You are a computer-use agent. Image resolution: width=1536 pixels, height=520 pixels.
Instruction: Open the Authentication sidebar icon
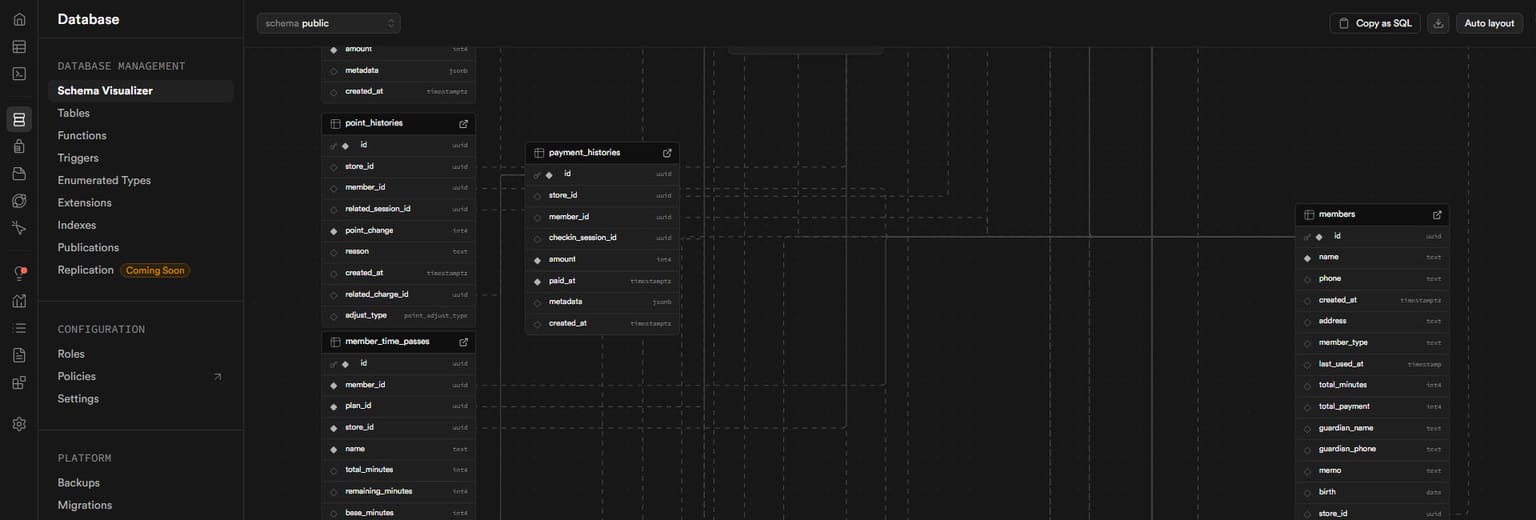click(19, 147)
